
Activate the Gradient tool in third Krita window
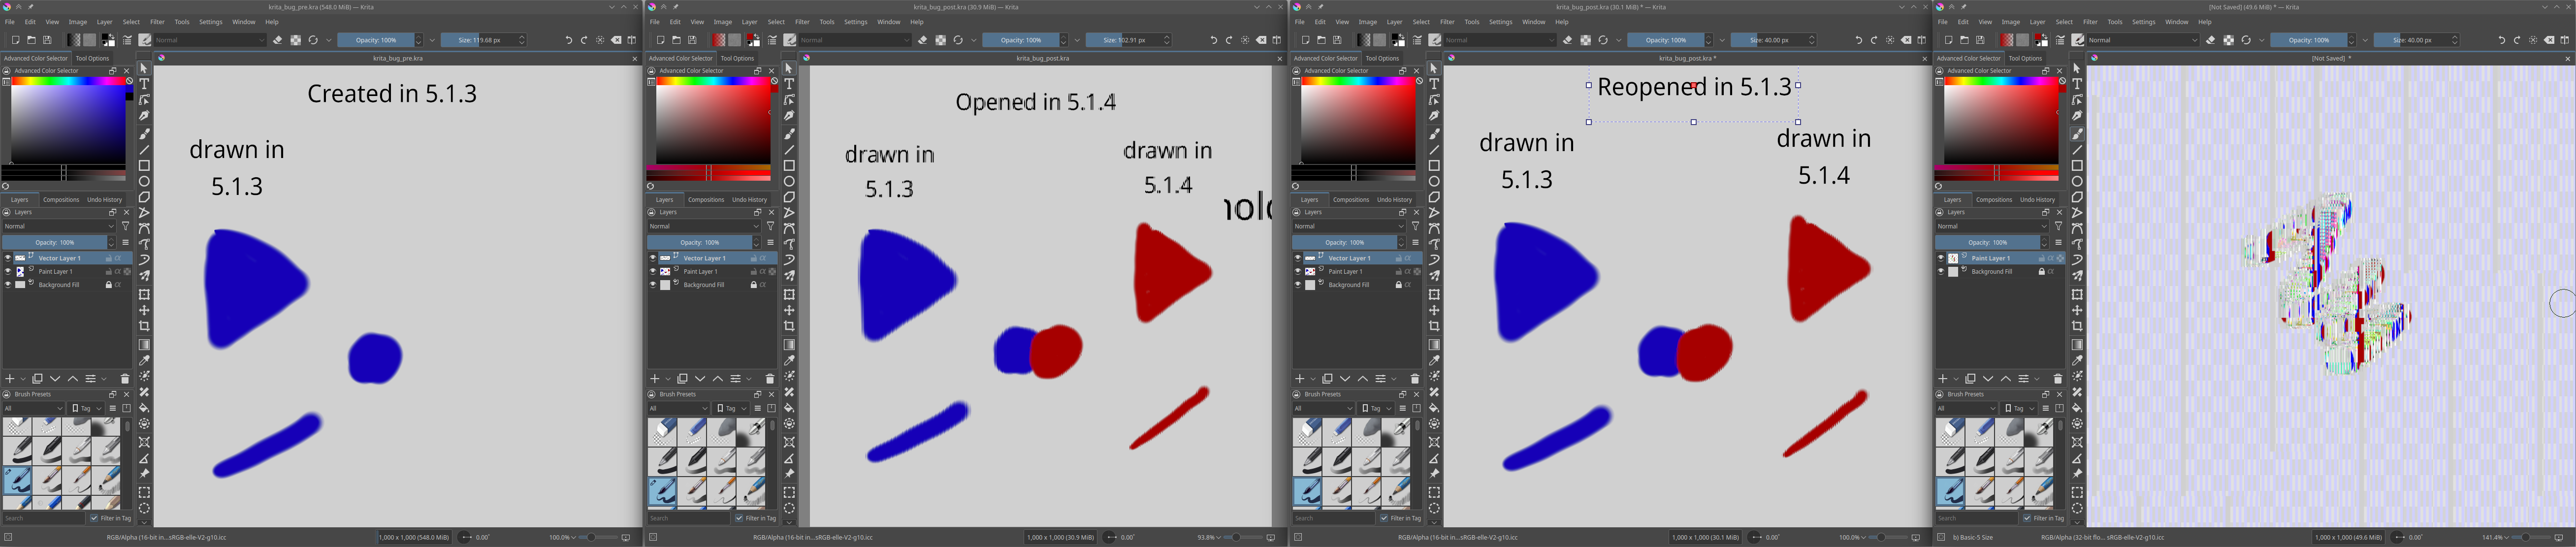[x=1434, y=345]
